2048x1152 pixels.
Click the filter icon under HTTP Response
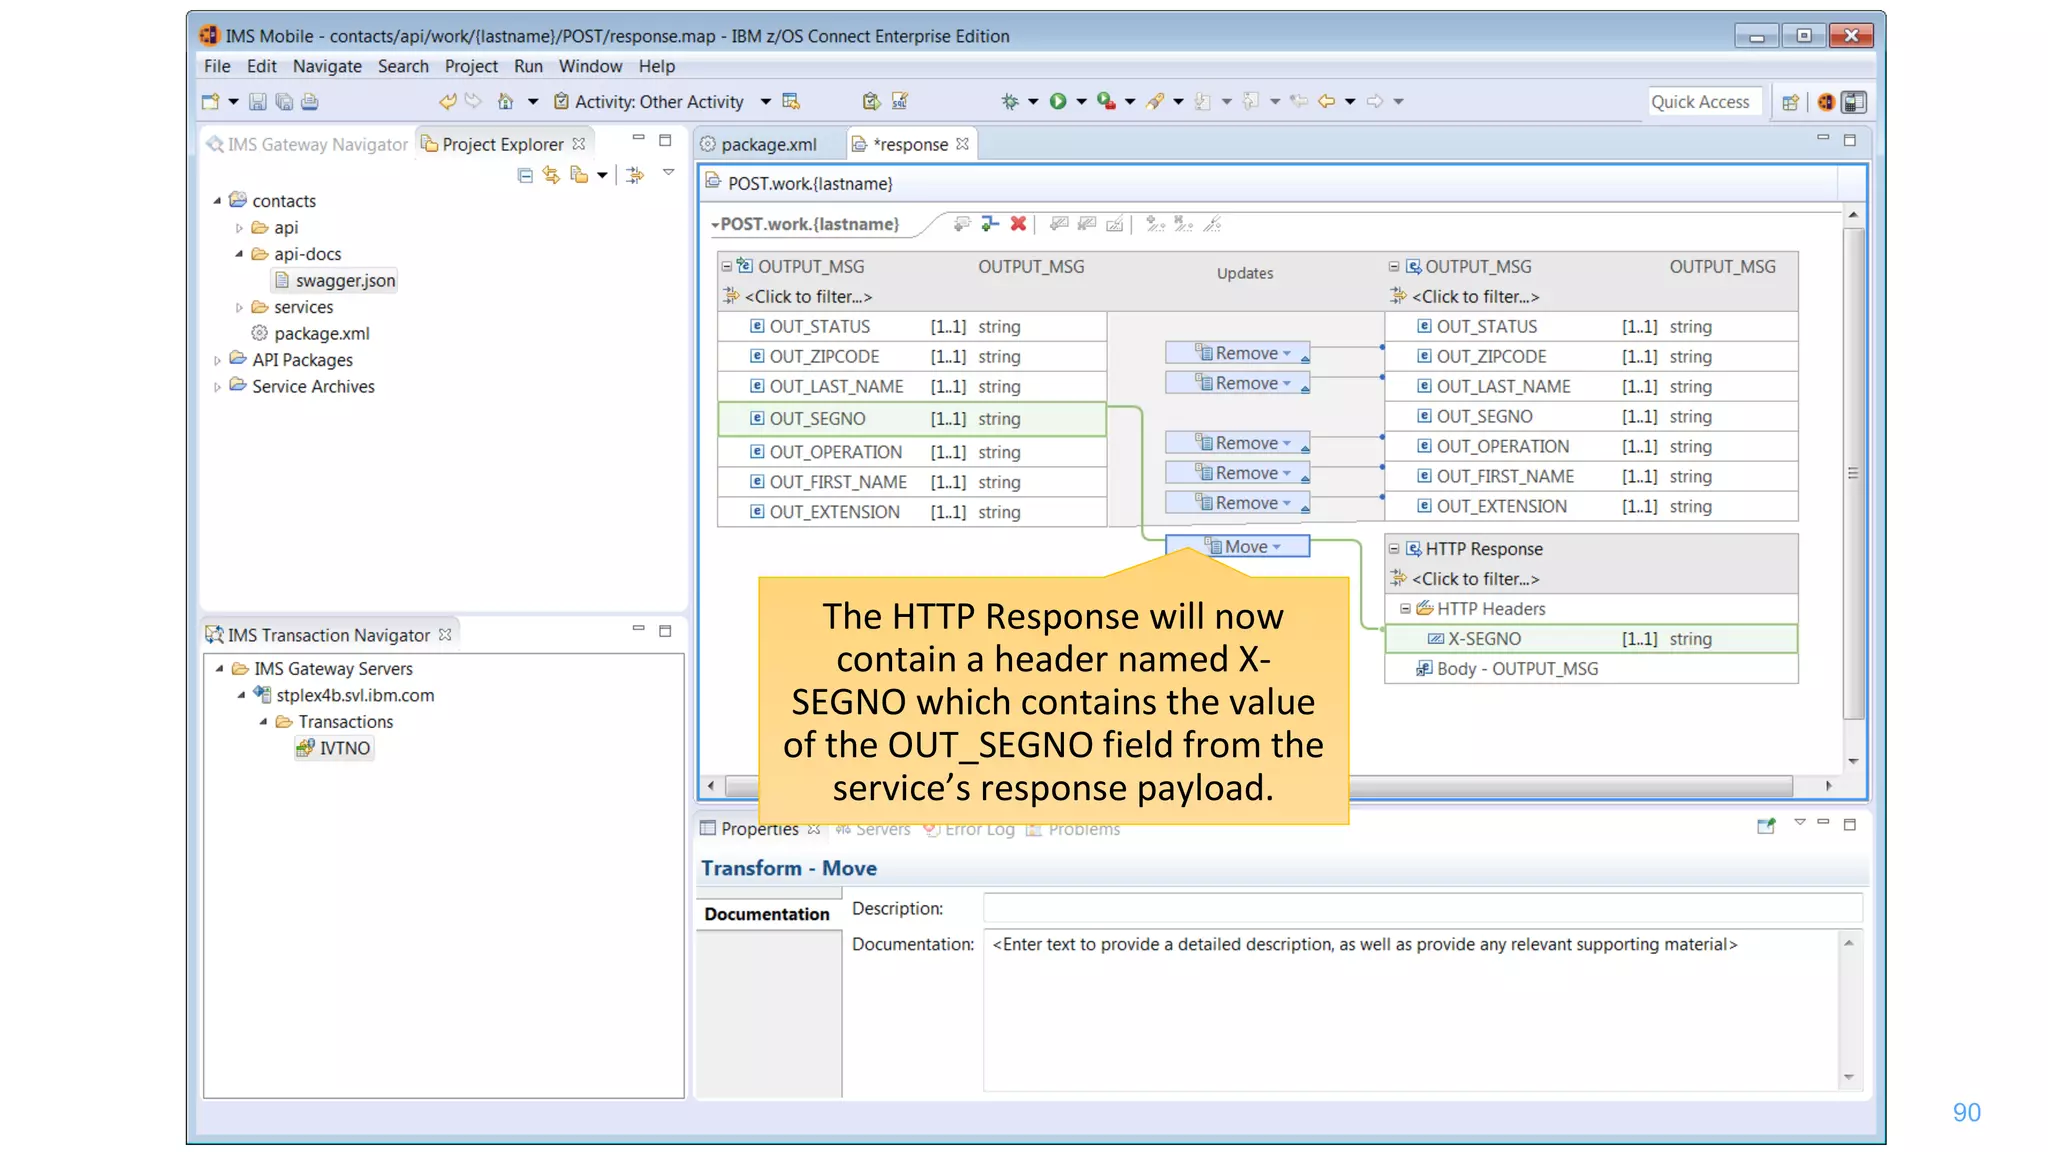point(1398,578)
